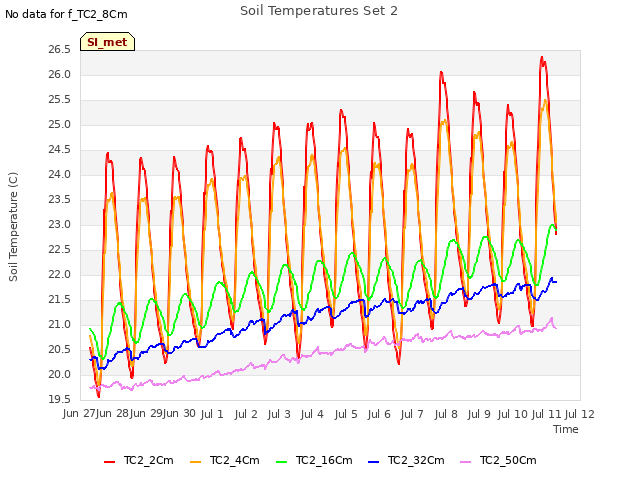Click the chart title Soil Temperatures Set 2

[x=319, y=11]
